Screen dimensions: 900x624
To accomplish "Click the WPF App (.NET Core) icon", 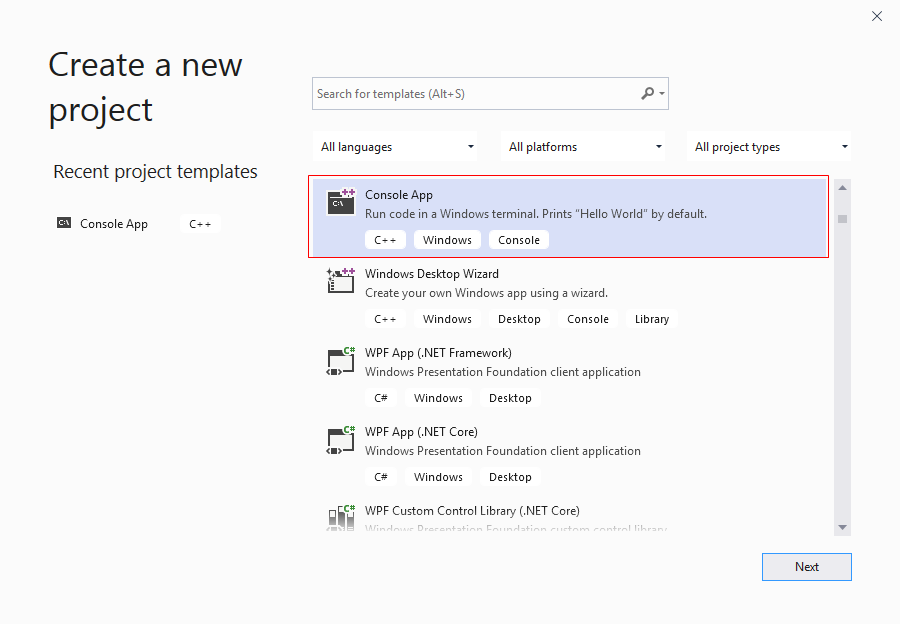I will [x=341, y=438].
